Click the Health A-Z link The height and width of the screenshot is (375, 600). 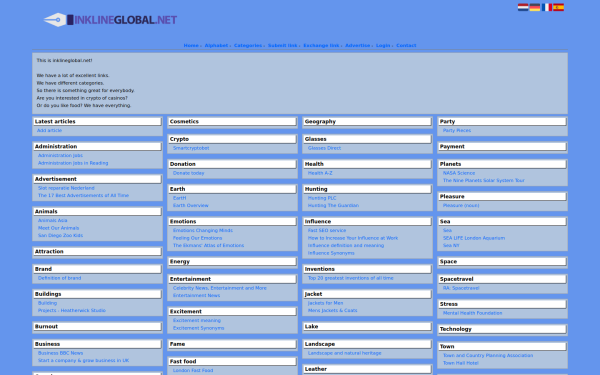point(320,173)
